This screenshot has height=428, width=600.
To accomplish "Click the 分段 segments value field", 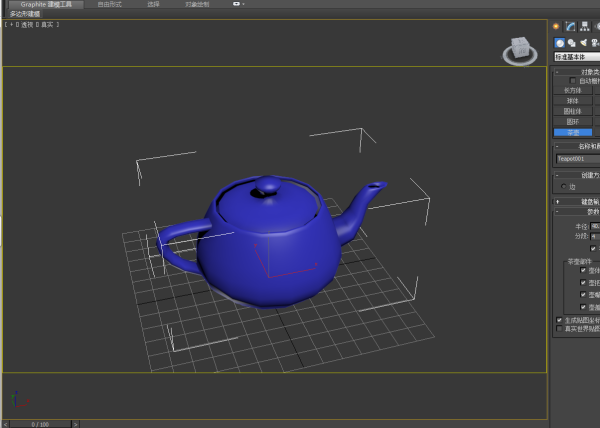I will click(595, 236).
